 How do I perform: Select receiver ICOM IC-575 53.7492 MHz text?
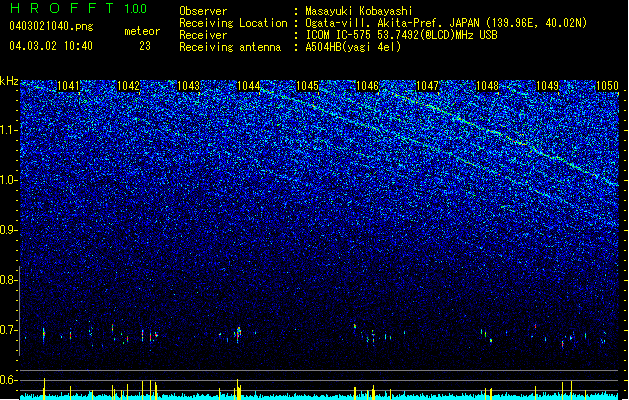click(401, 35)
